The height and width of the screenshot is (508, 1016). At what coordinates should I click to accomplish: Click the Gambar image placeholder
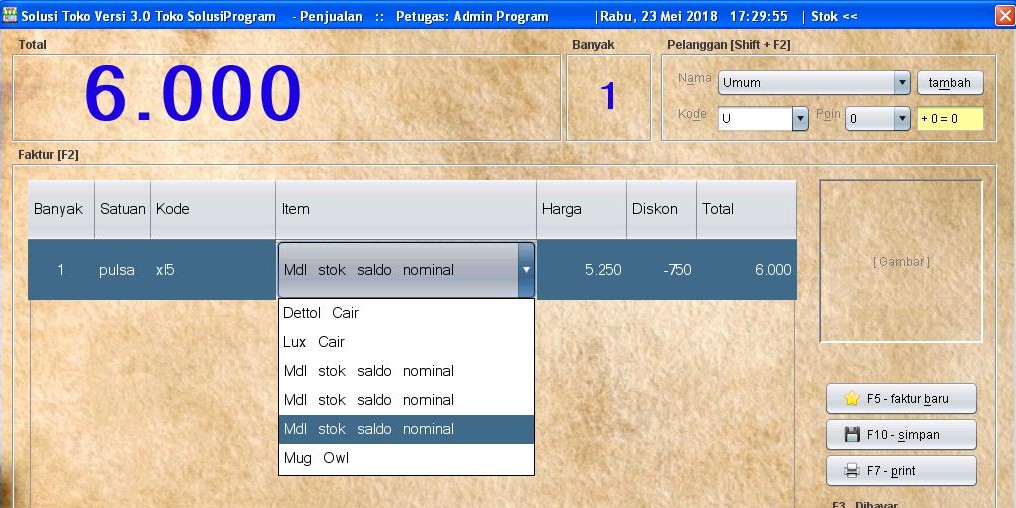click(x=901, y=261)
